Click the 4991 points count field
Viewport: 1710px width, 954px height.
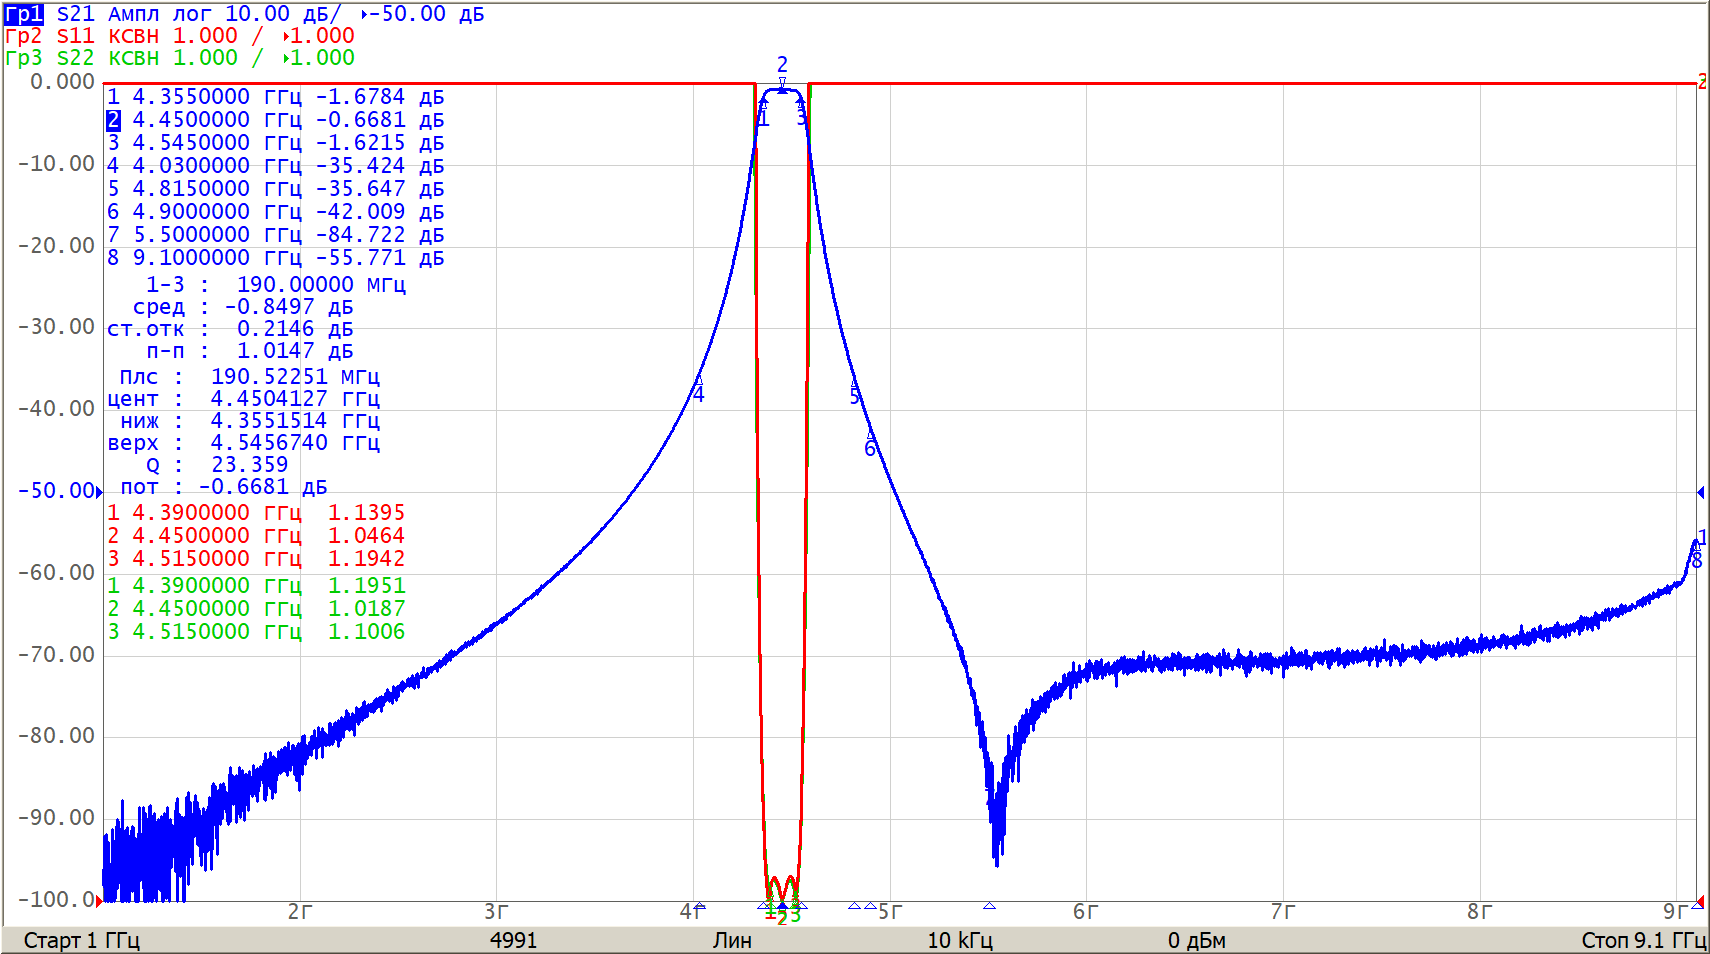pos(513,940)
